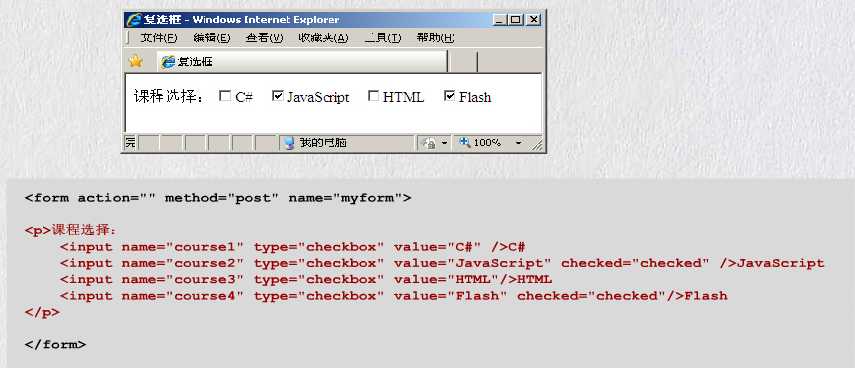Image resolution: width=855 pixels, height=368 pixels.
Task: Uncheck the Flash course checkbox
Action: tap(449, 96)
